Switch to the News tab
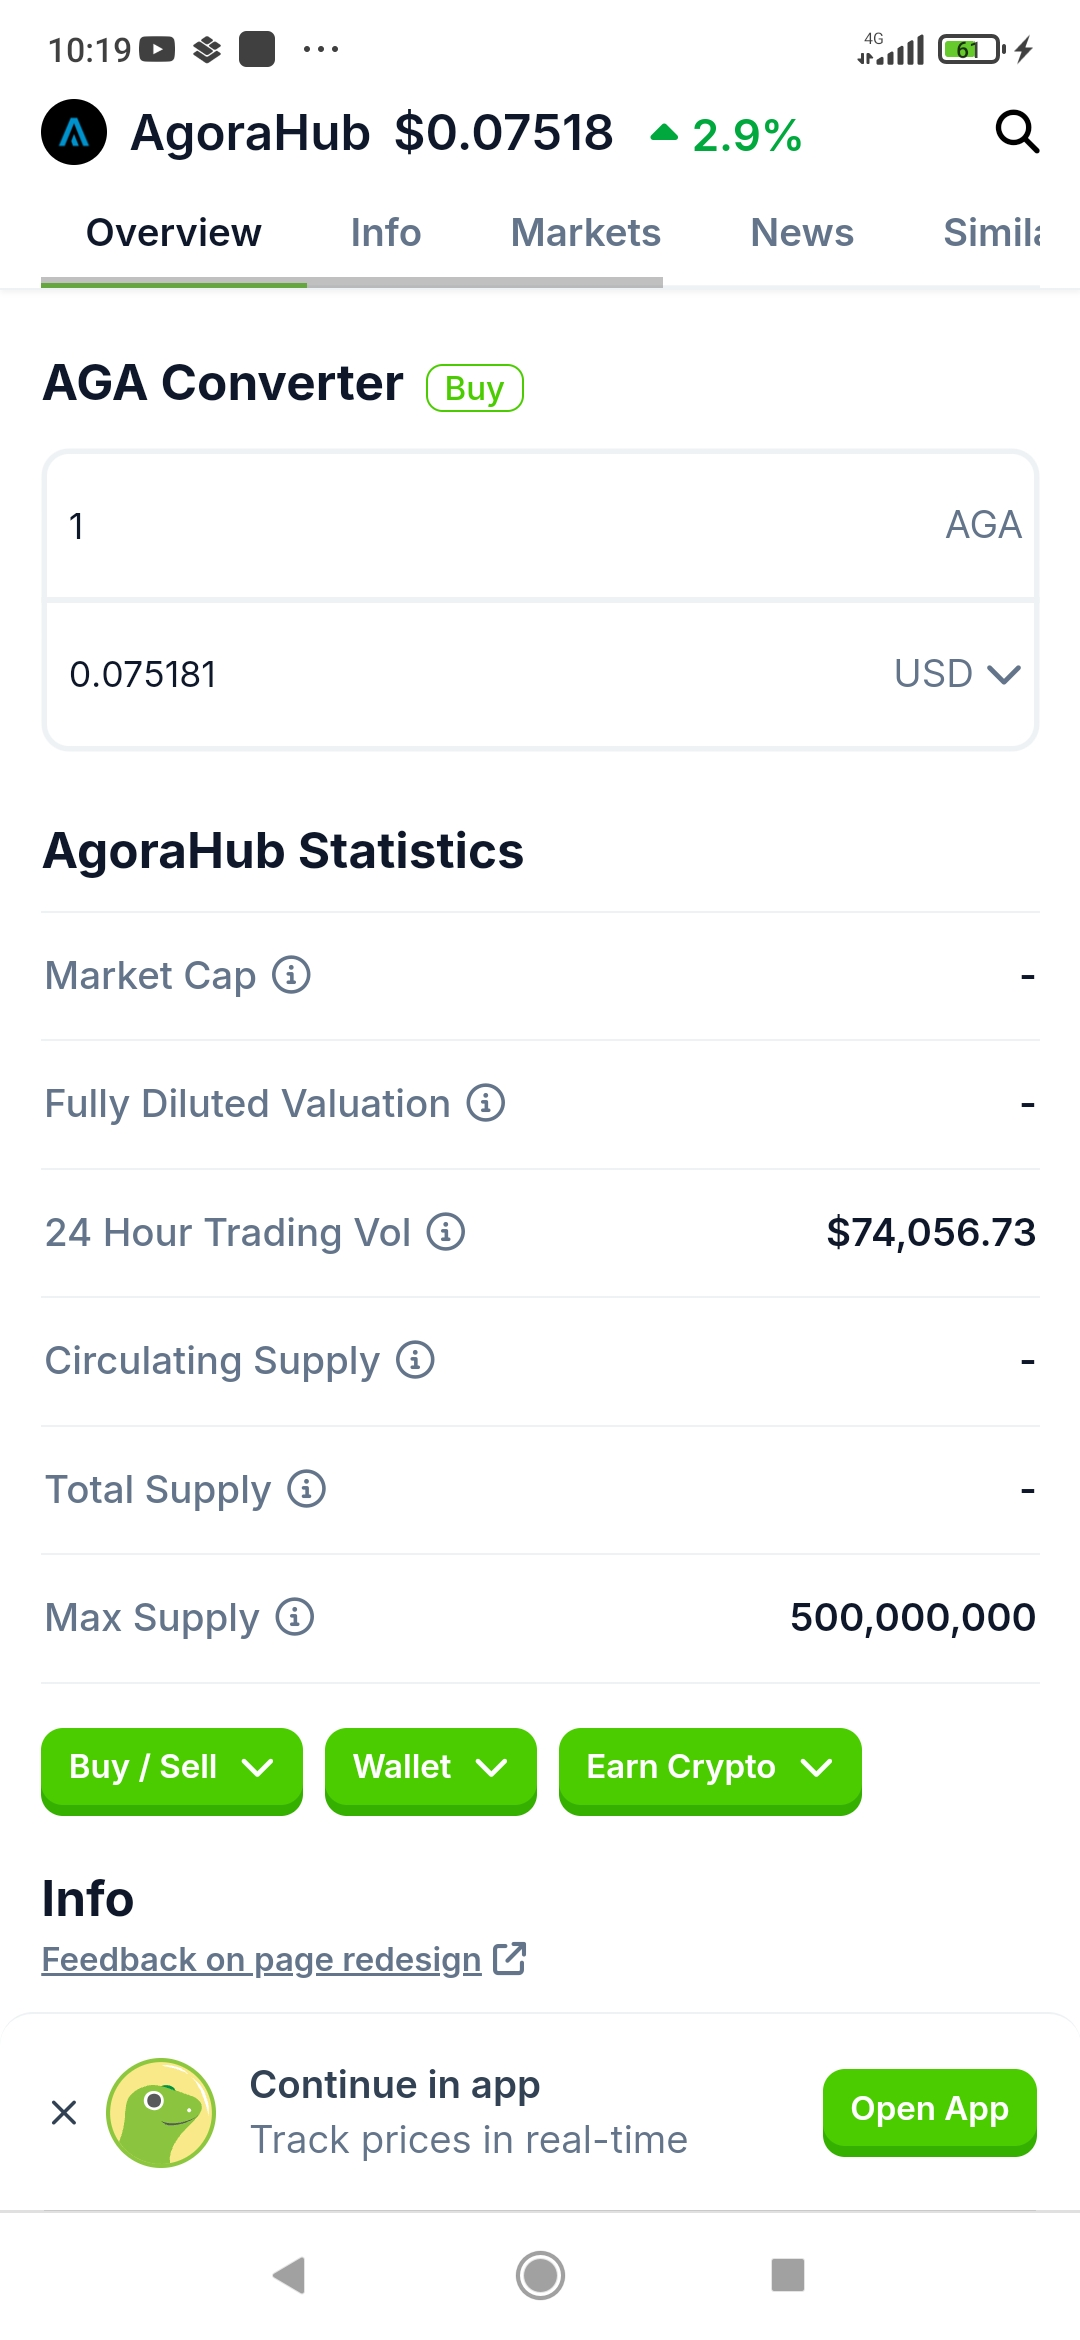The width and height of the screenshot is (1080, 2340). tap(802, 233)
